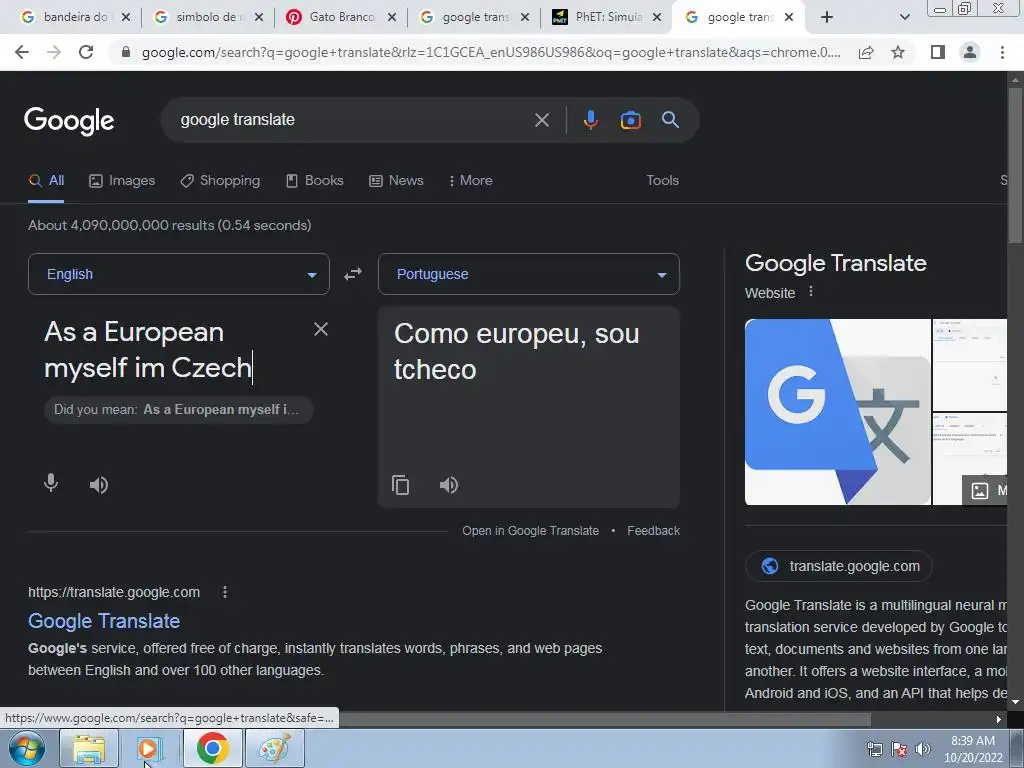
Task: Open more images button on knowledge panel
Action: point(985,490)
